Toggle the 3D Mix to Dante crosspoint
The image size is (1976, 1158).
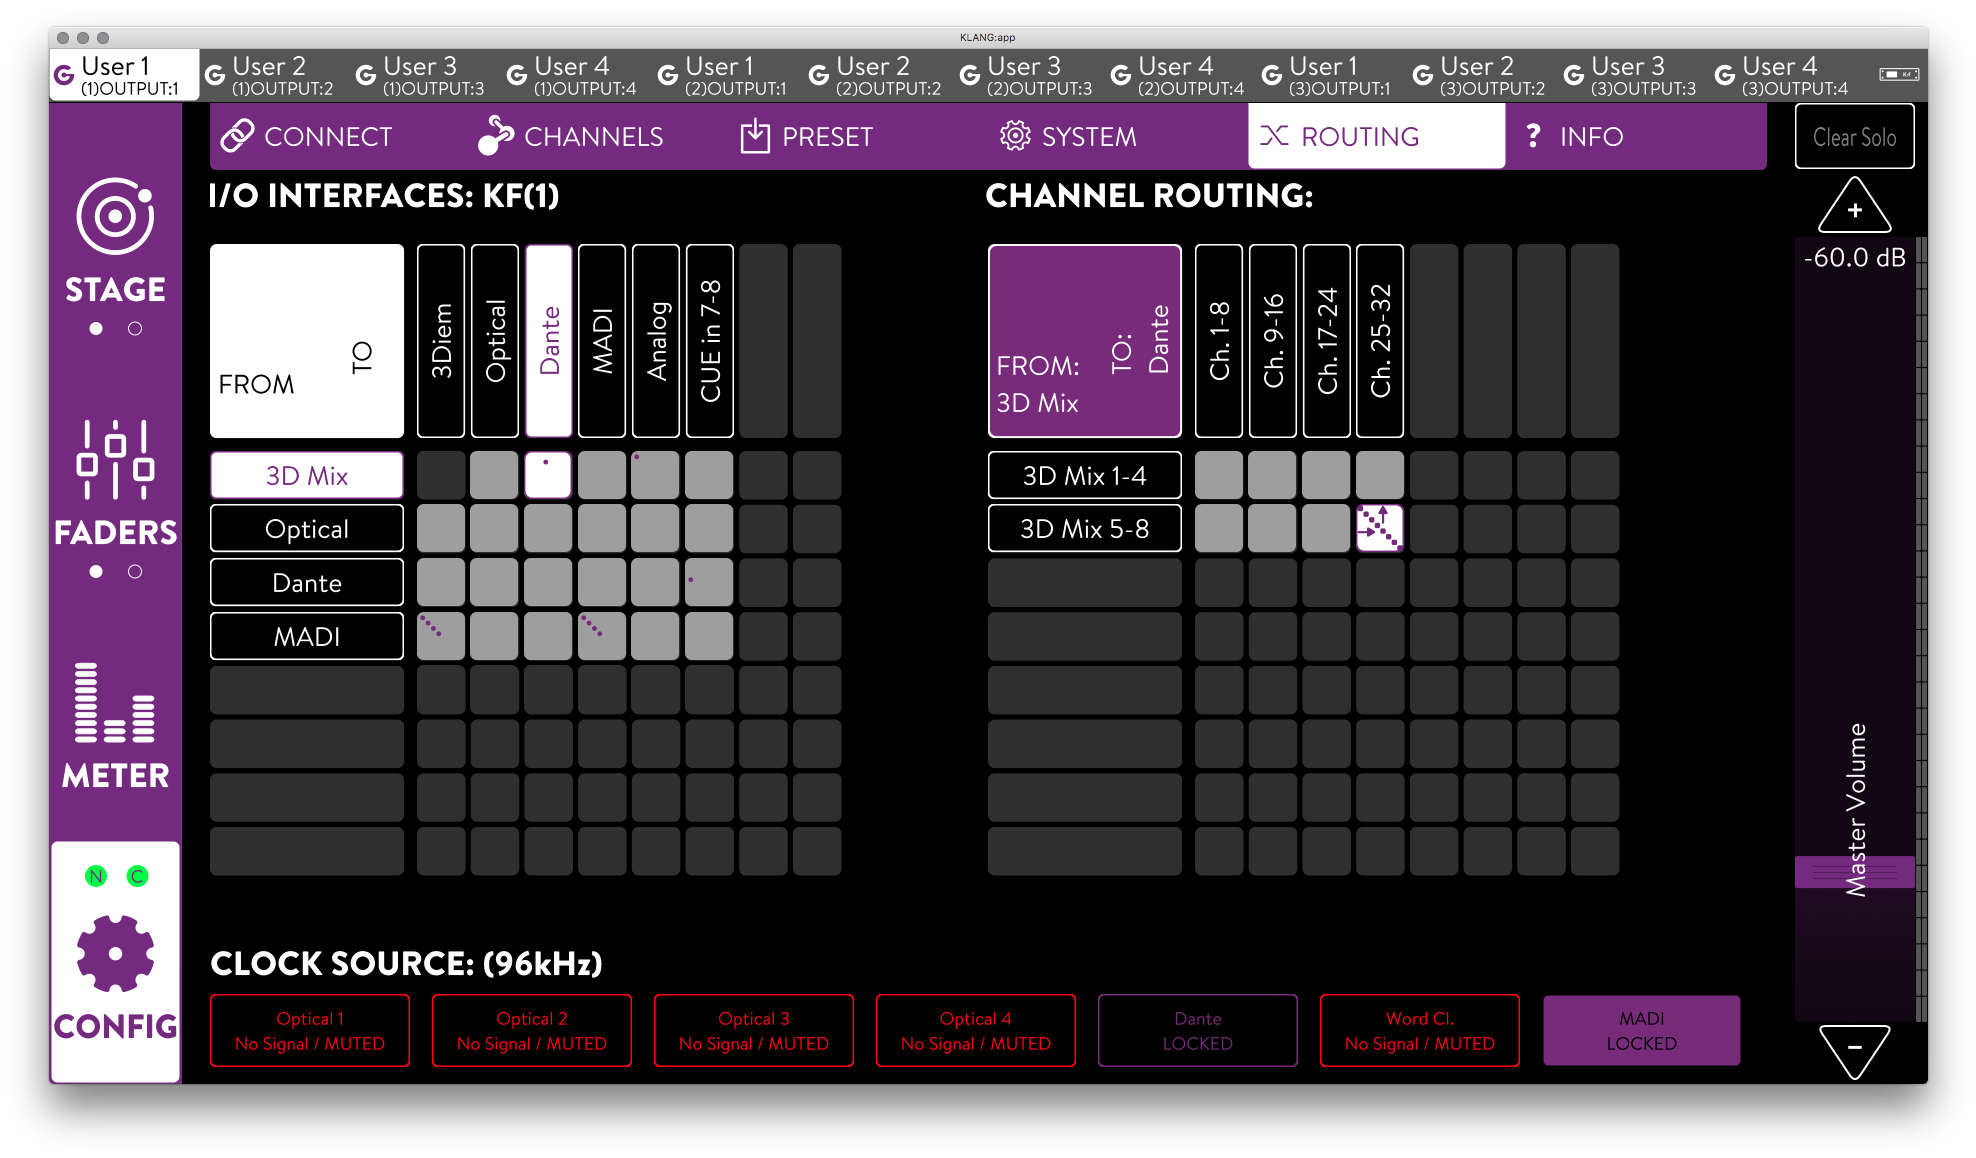point(548,475)
